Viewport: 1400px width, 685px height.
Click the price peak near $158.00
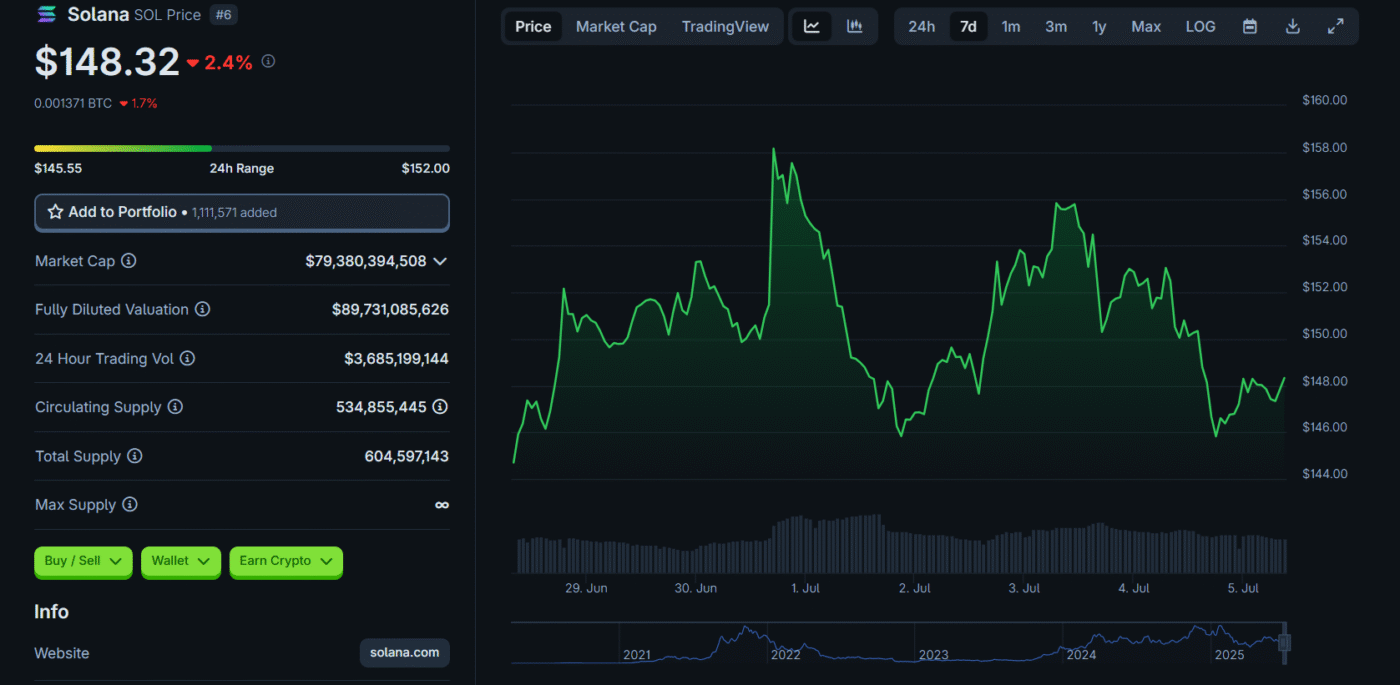point(773,150)
